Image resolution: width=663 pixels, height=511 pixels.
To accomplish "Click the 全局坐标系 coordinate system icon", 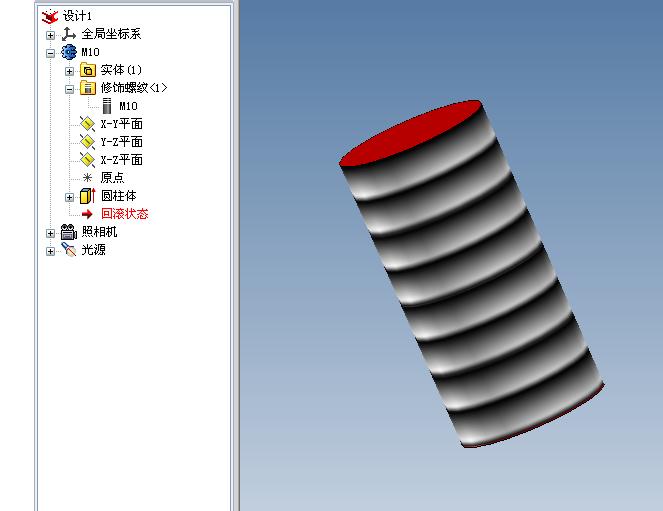I will coord(68,34).
